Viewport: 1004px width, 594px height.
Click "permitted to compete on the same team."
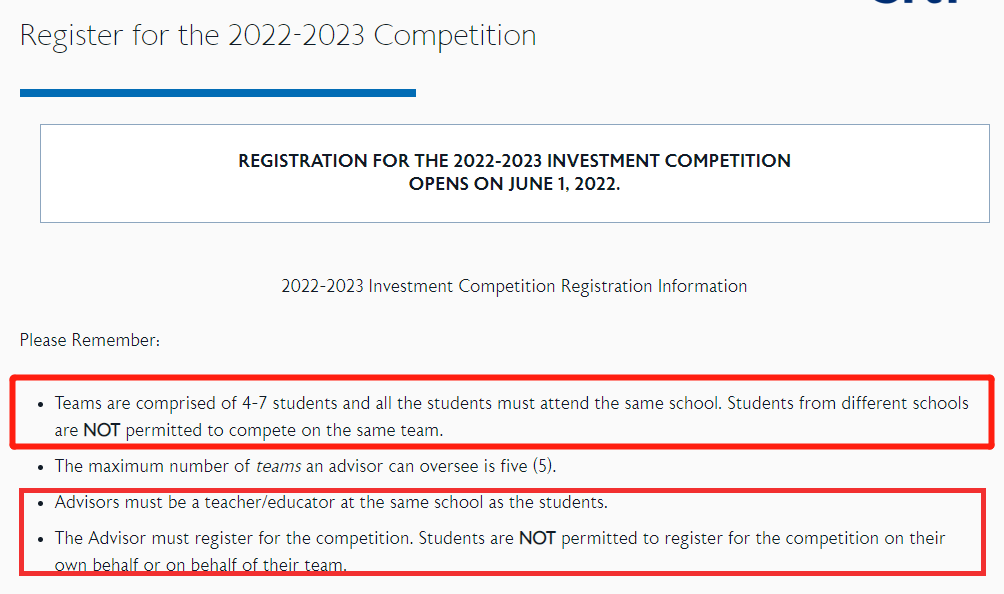(284, 430)
